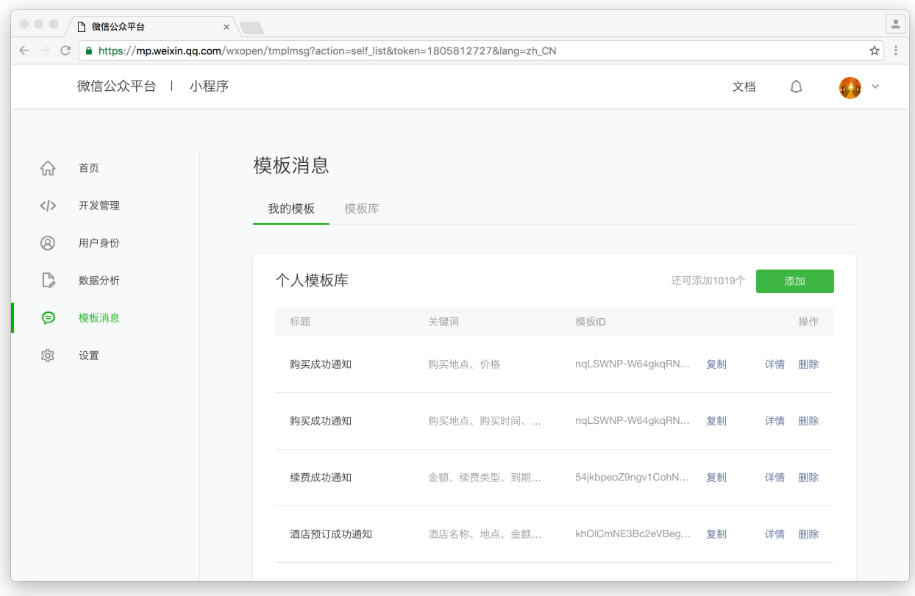
Task: Delete the 购买地点、价格 template
Action: 809,364
